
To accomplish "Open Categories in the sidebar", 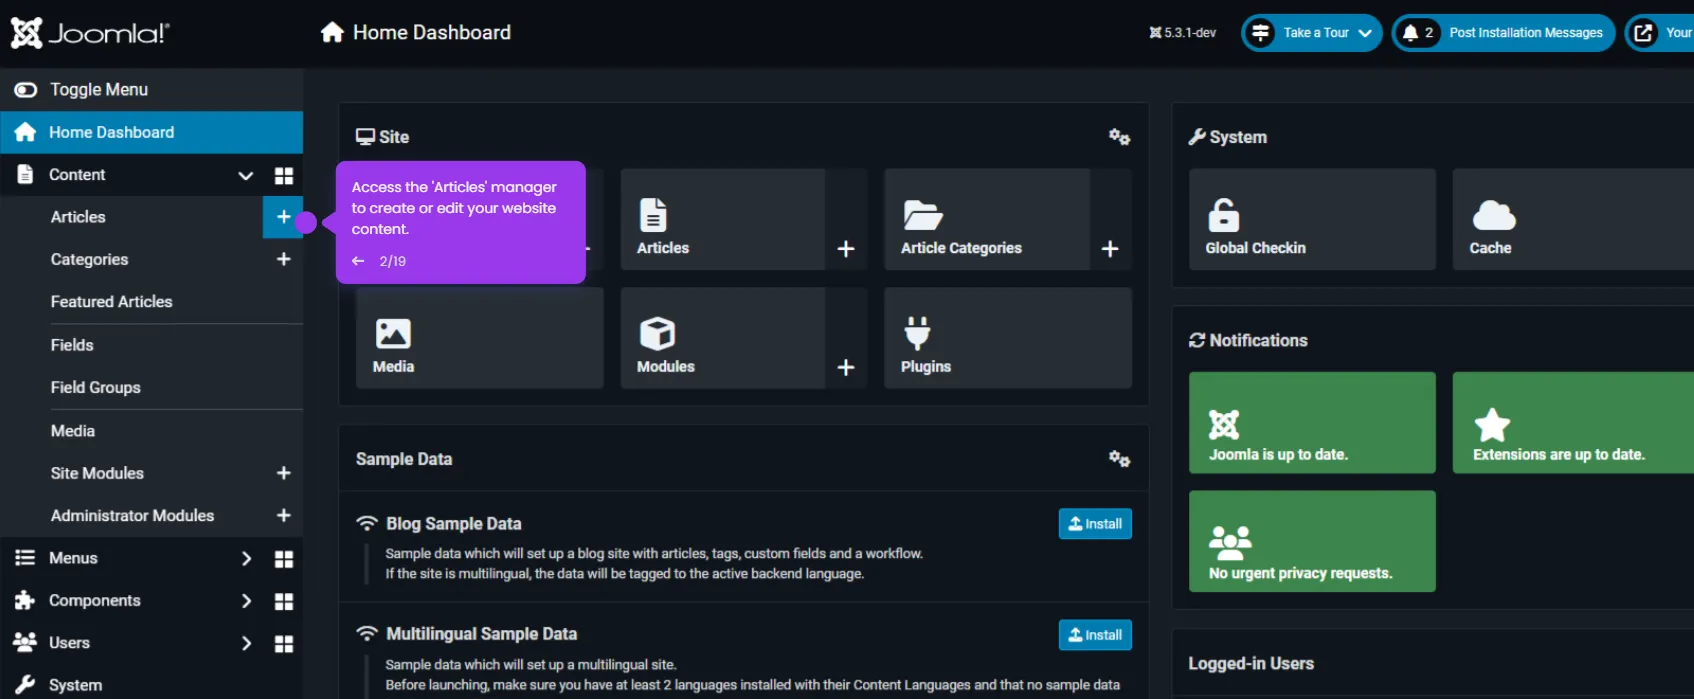I will pos(89,259).
